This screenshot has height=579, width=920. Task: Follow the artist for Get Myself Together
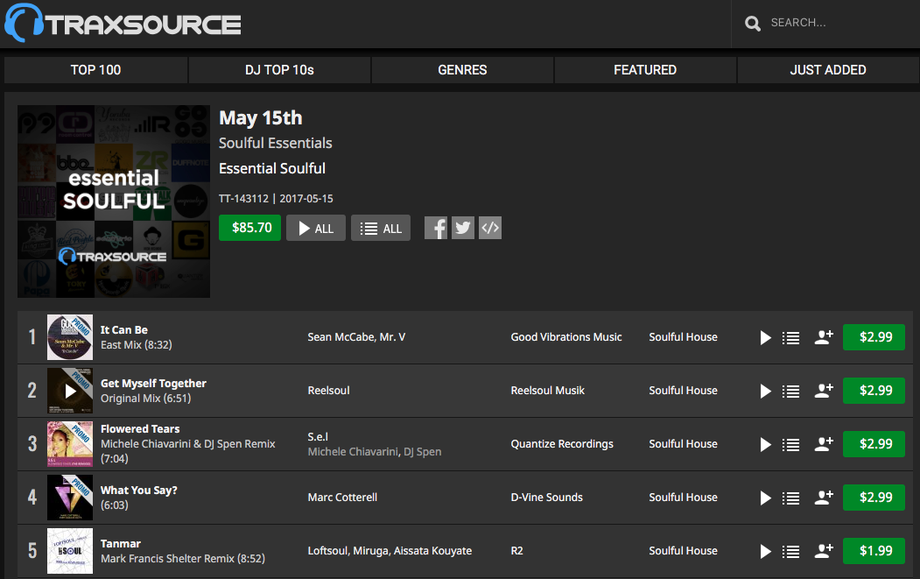(x=824, y=391)
